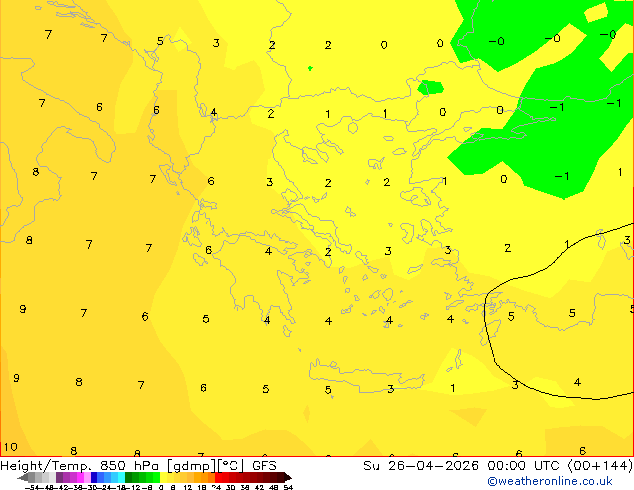Screen dimensions: 634x490
Task: Click the darkest green legend swatch
Action: (129, 477)
